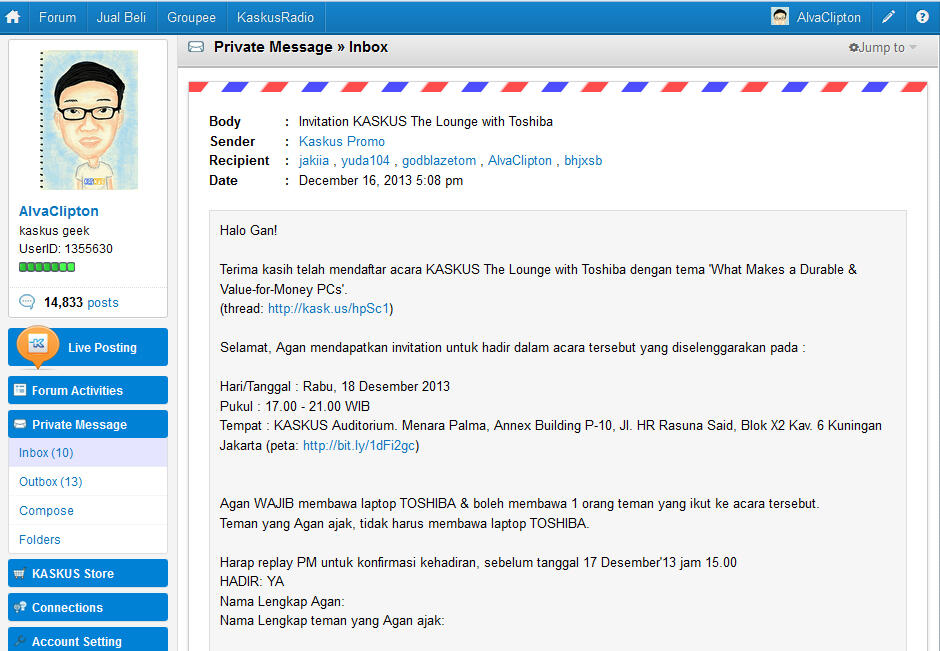Collapse the Private Message sidebar section
The width and height of the screenshot is (940, 651).
point(88,424)
